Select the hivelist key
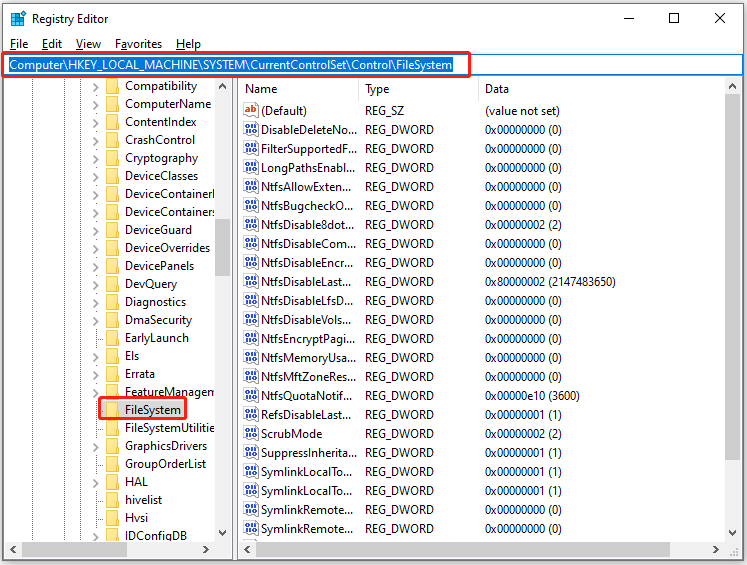Image resolution: width=747 pixels, height=565 pixels. [143, 500]
